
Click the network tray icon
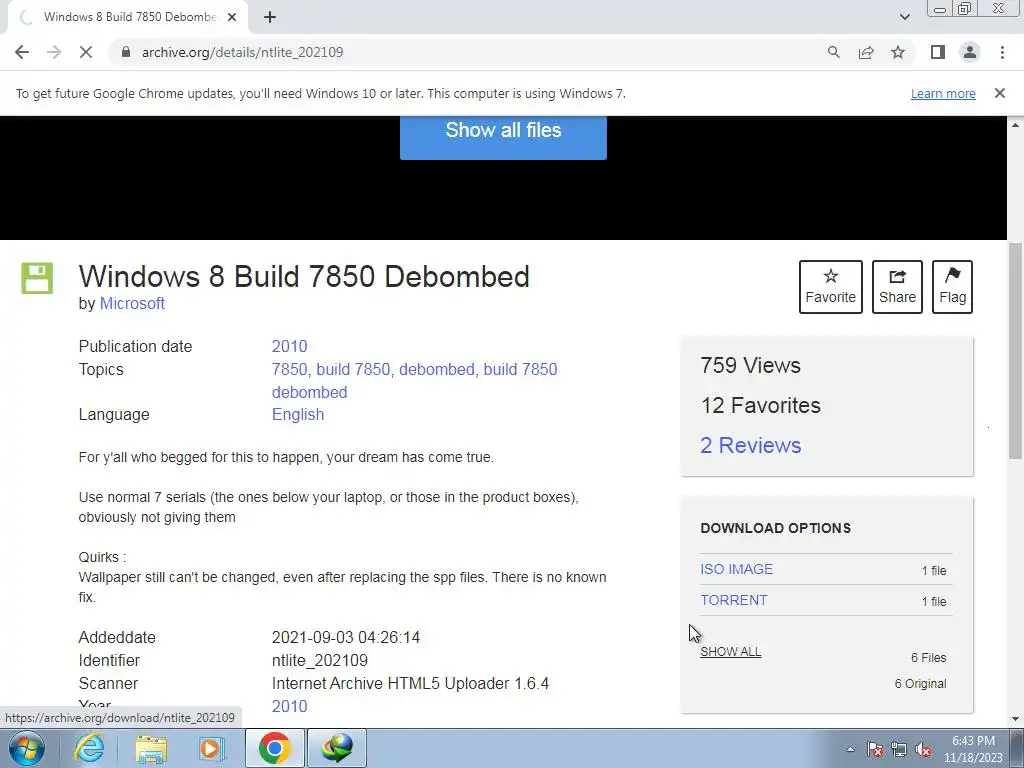click(x=899, y=749)
